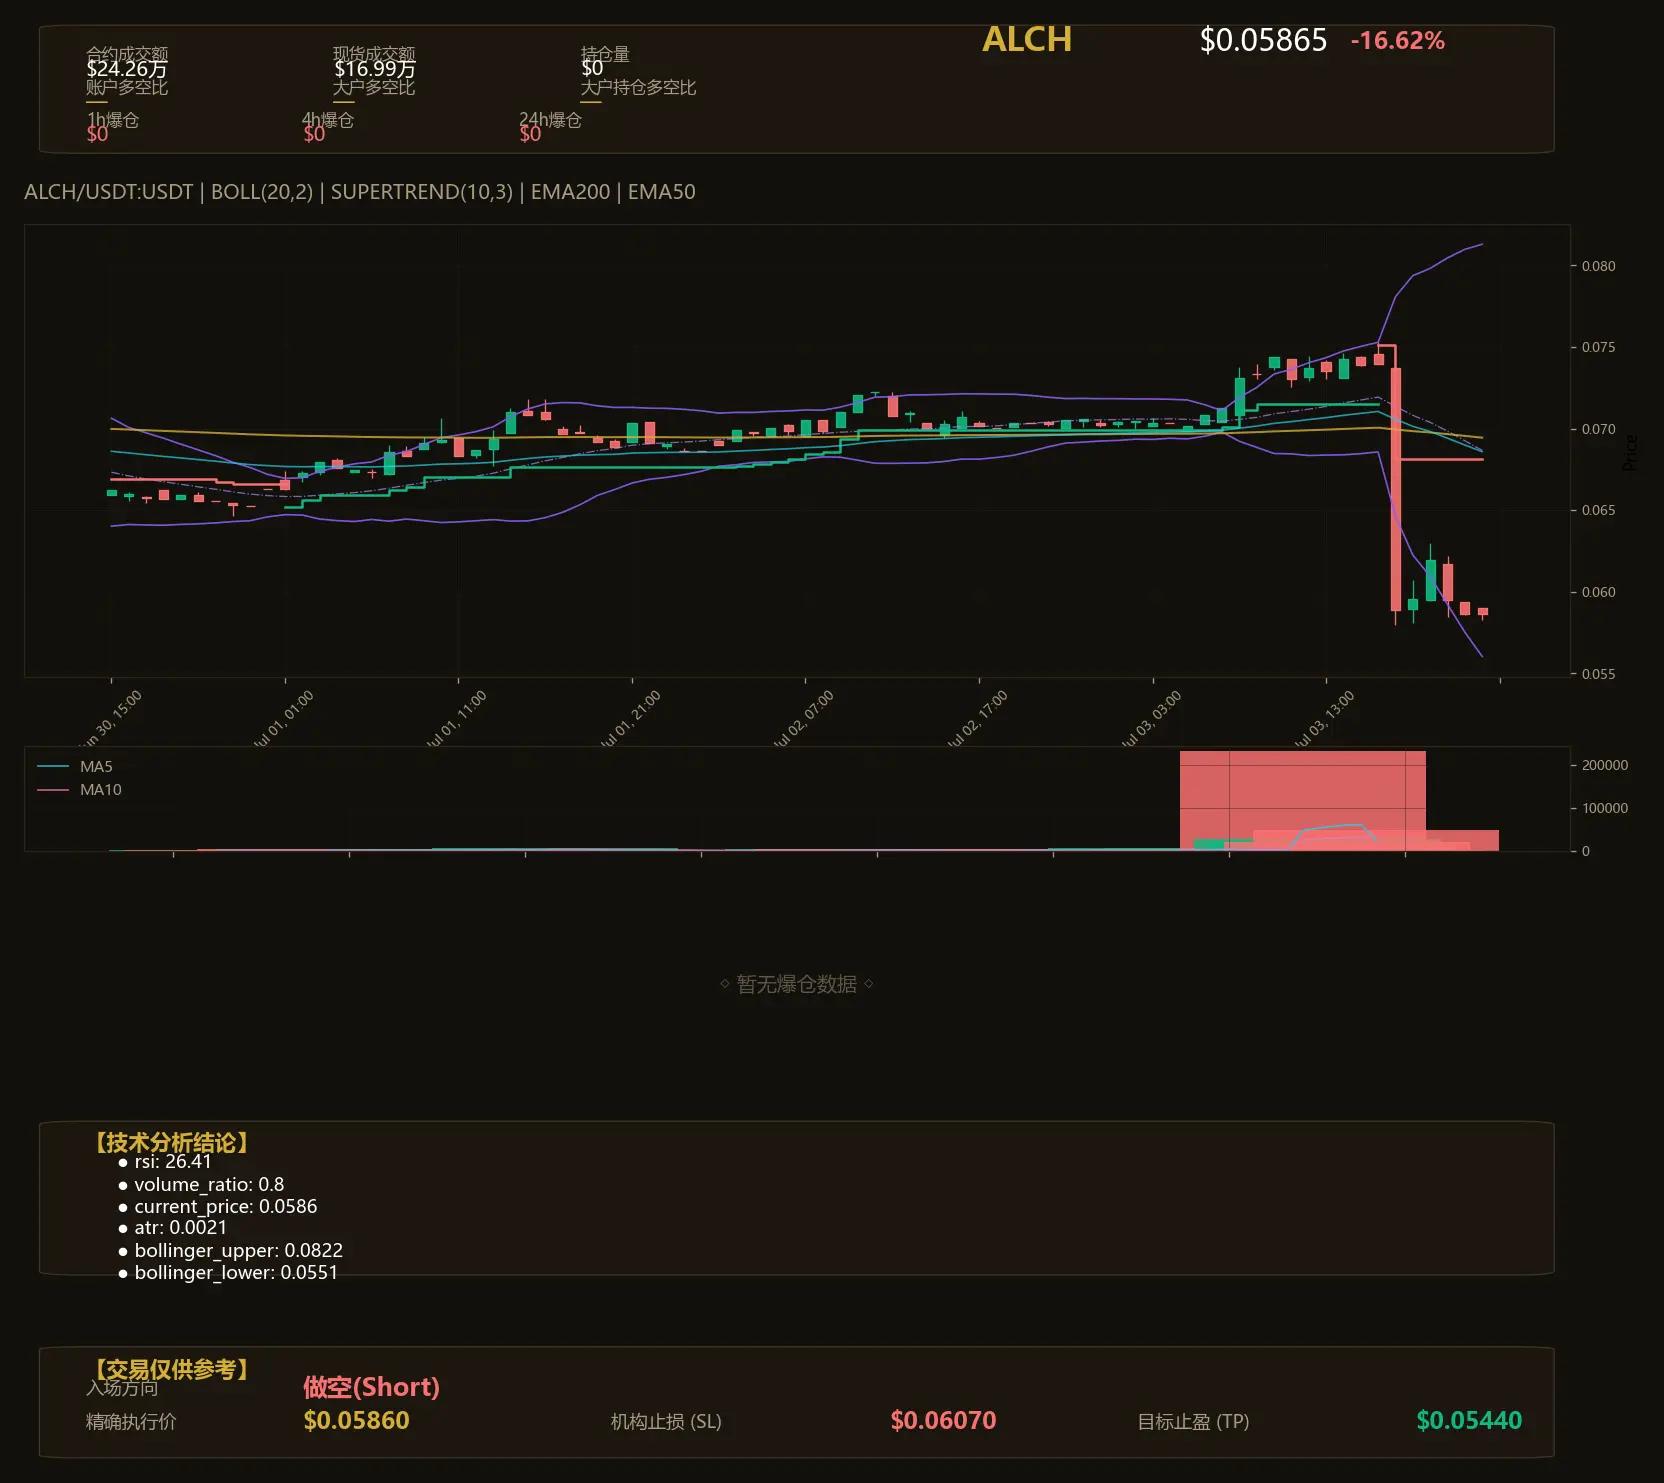This screenshot has width=1664, height=1483.
Task: Select the 0.055 price axis label
Action: coord(1598,674)
